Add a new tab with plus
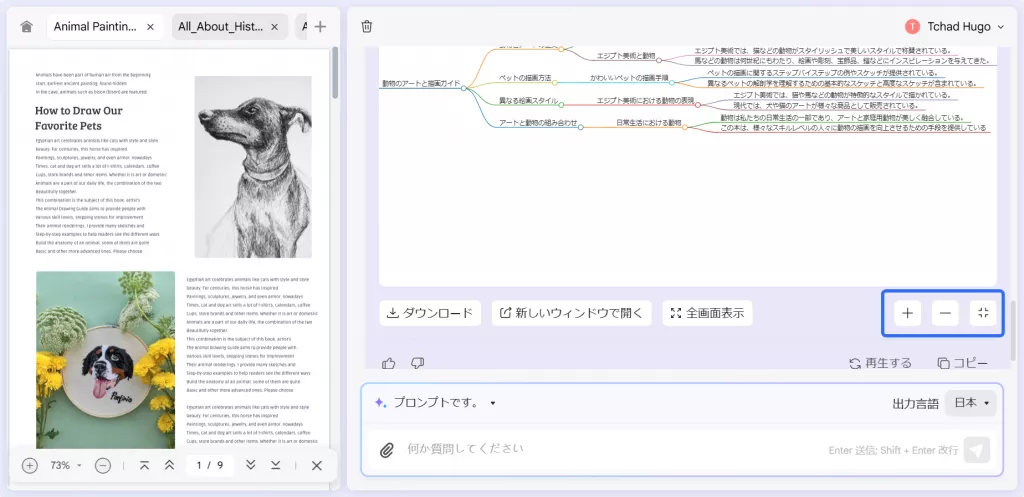1024x497 pixels. tap(320, 27)
